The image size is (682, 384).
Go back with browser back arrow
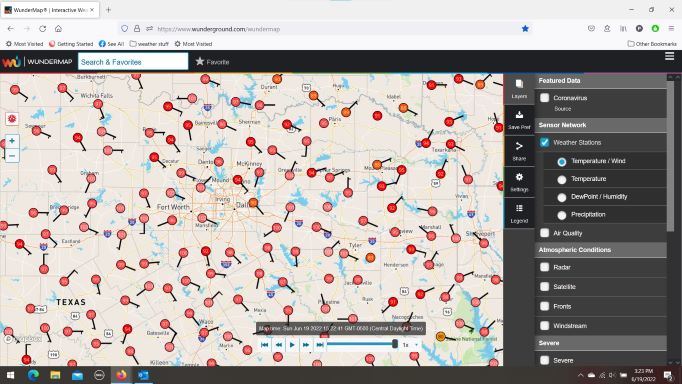click(x=11, y=29)
